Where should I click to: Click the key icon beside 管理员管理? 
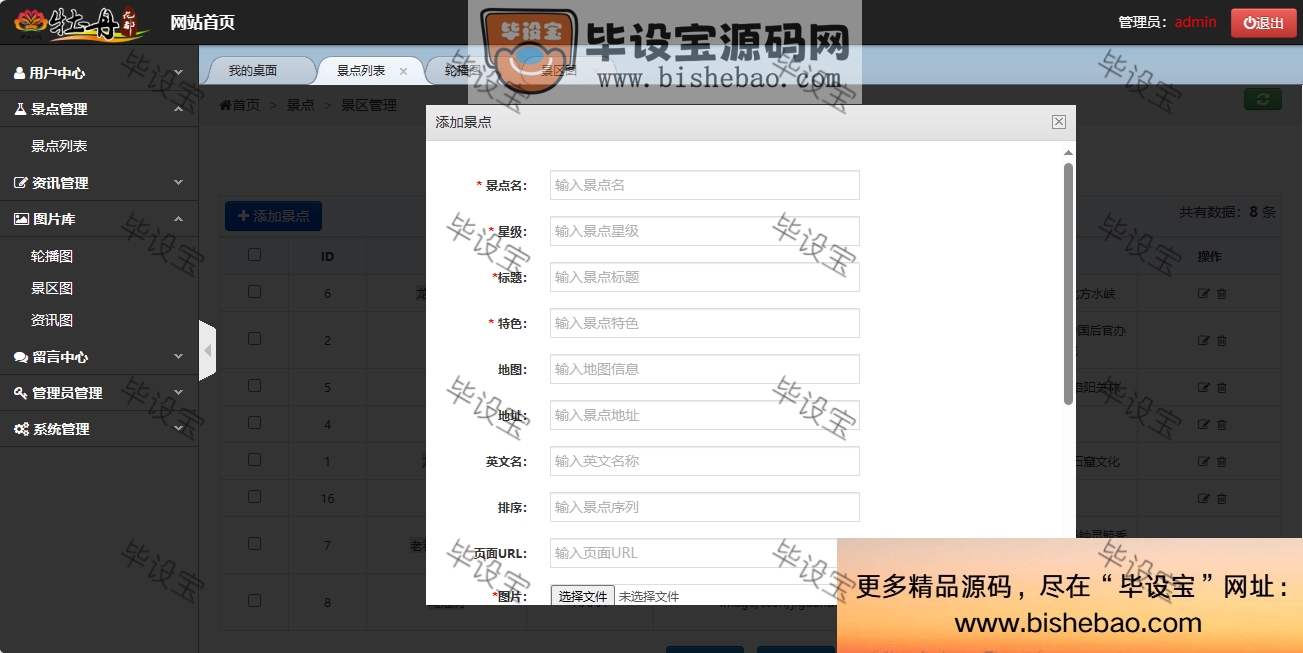21,393
